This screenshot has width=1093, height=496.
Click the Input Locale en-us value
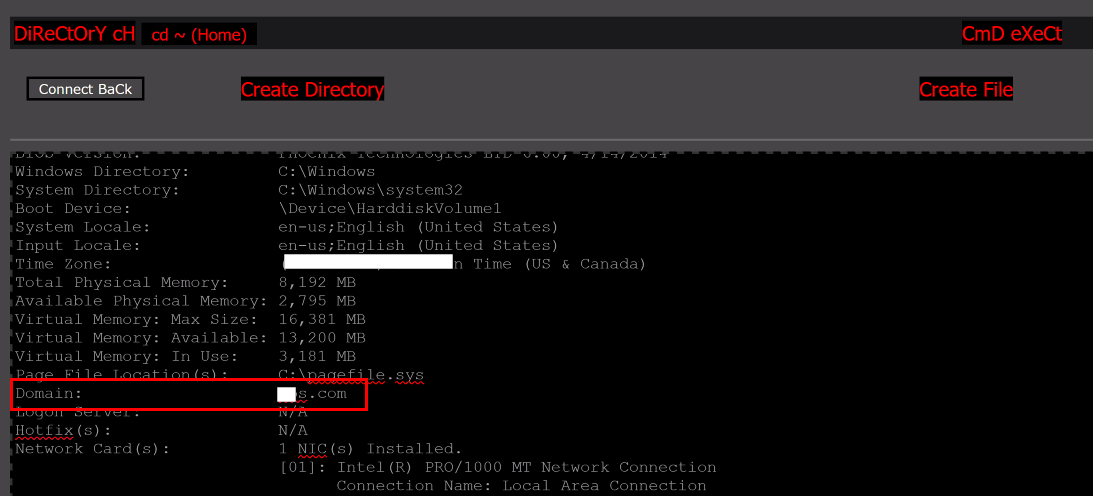click(418, 245)
